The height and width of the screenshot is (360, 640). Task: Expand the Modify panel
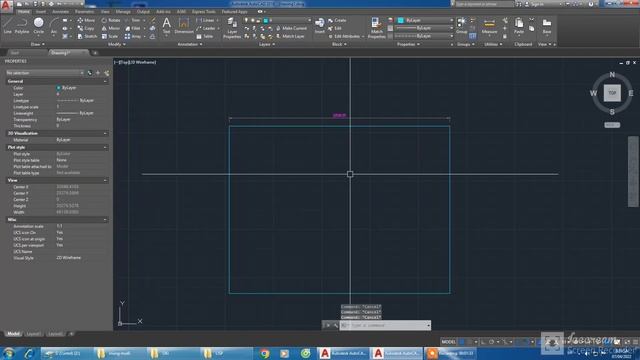(x=116, y=44)
